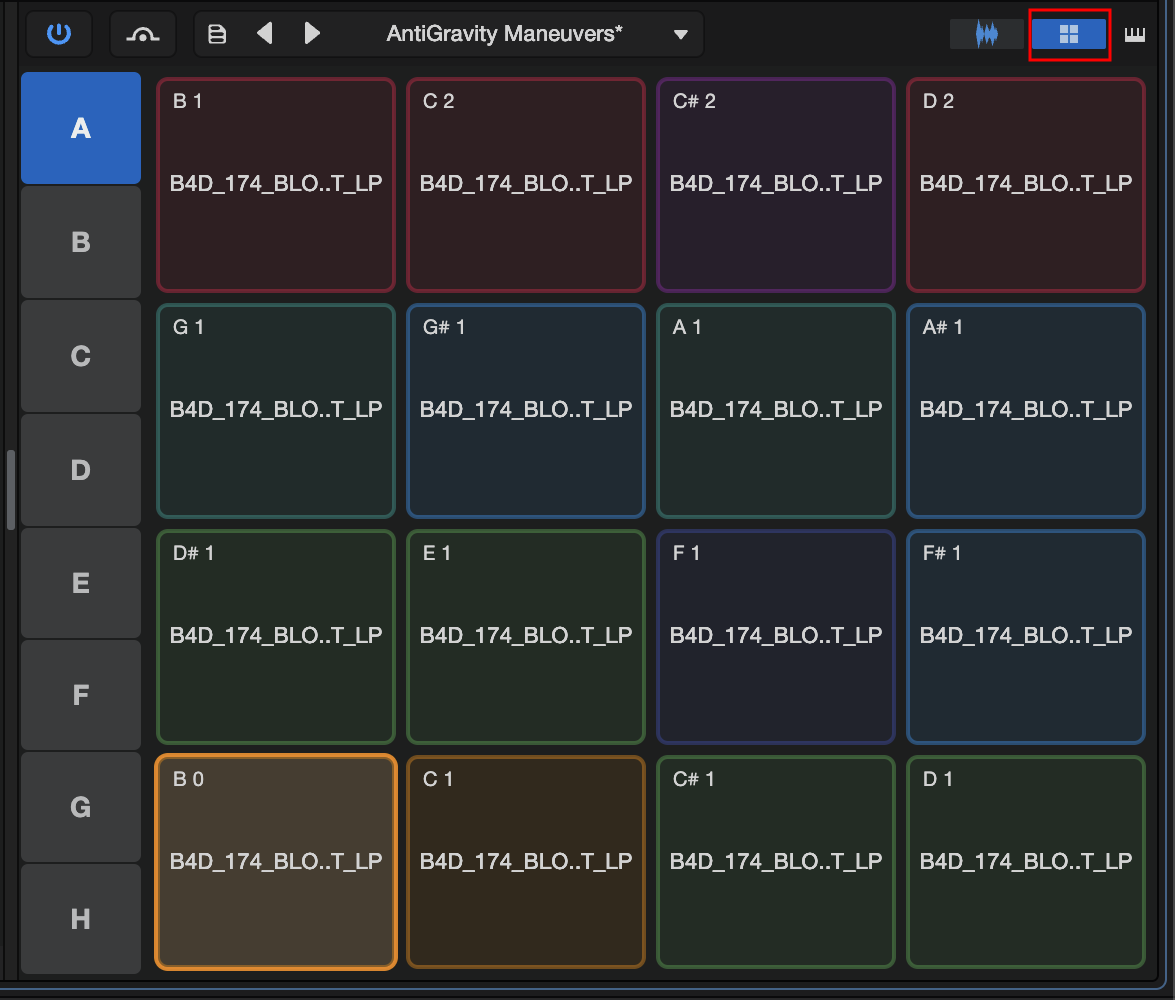Toggle the instrument power button

click(58, 34)
